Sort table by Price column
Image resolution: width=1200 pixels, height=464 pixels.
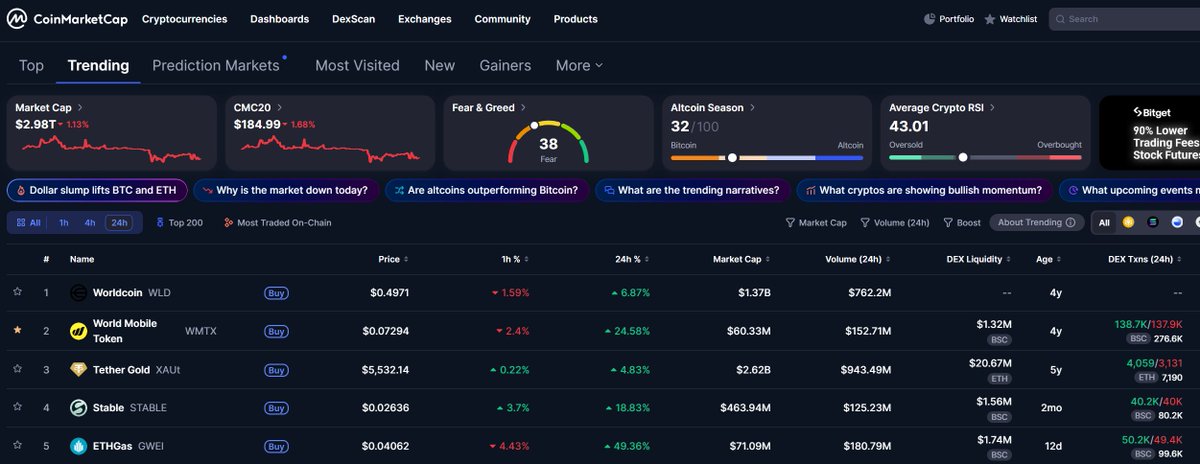coord(393,259)
